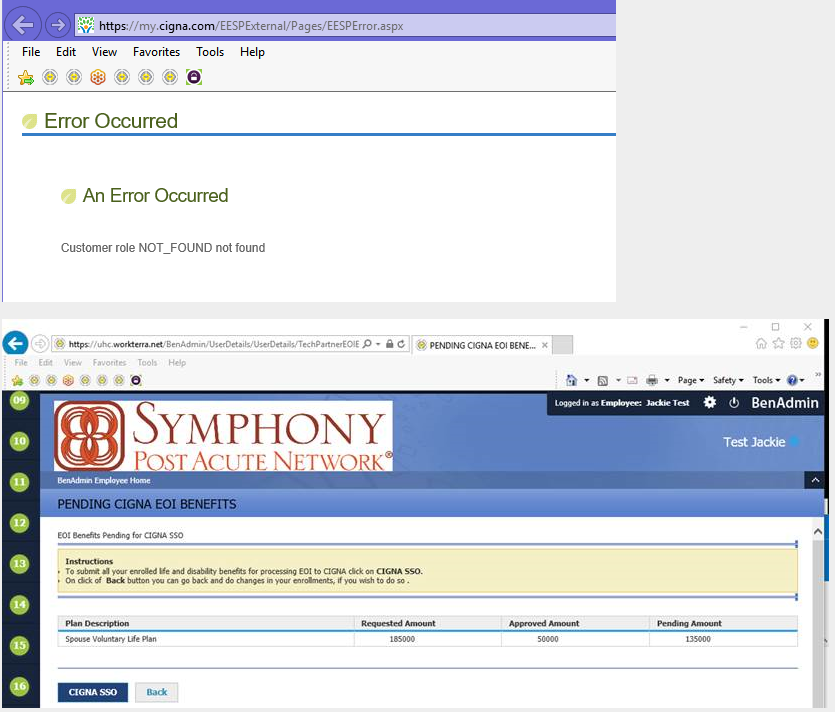Click the power/logout icon beside BenAdmin

733,402
